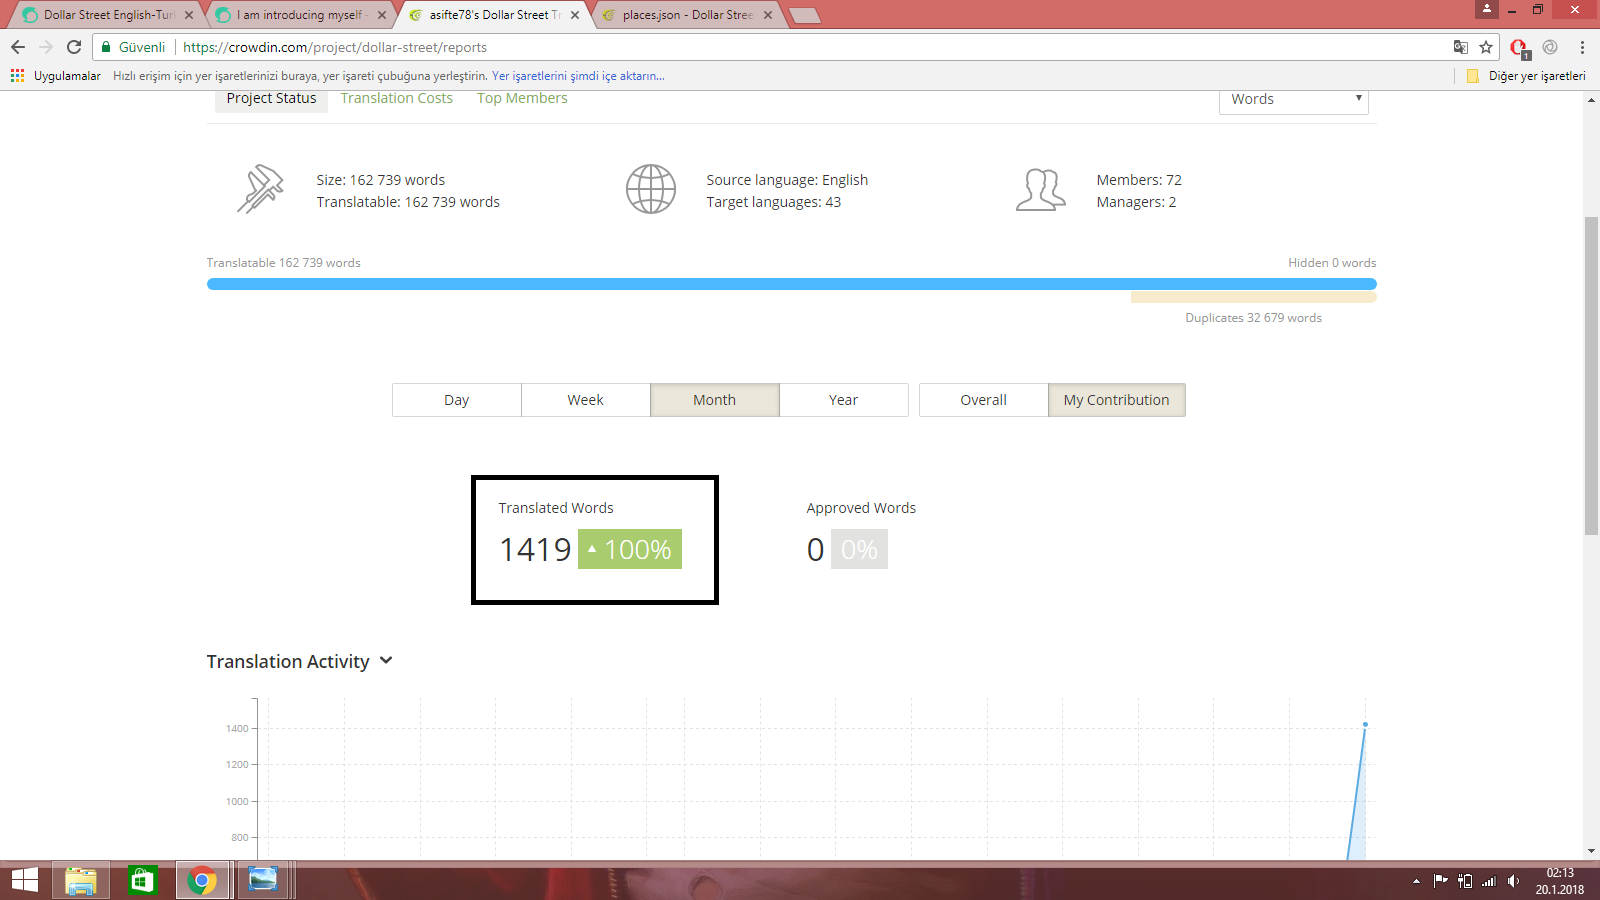Click the volume speaker tray icon
The height and width of the screenshot is (900, 1600).
(1513, 881)
